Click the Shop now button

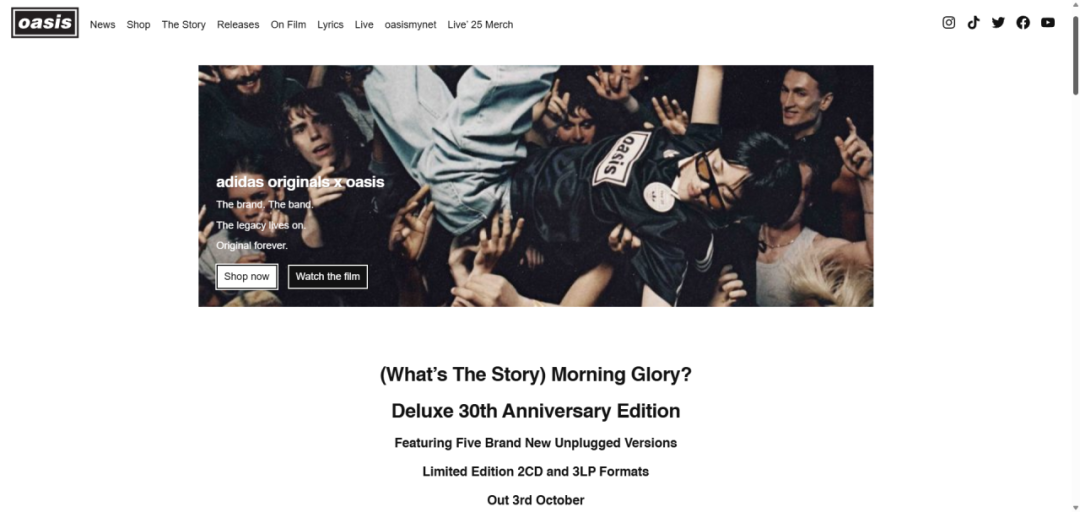point(247,276)
